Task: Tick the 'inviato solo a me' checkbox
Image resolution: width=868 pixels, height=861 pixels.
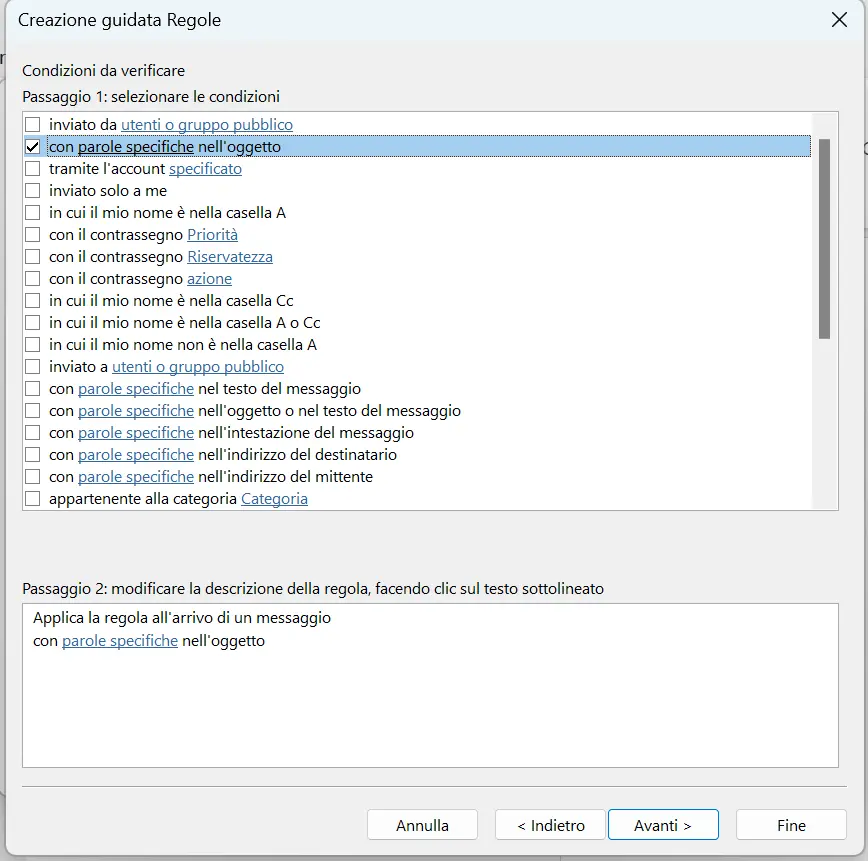Action: 33,191
